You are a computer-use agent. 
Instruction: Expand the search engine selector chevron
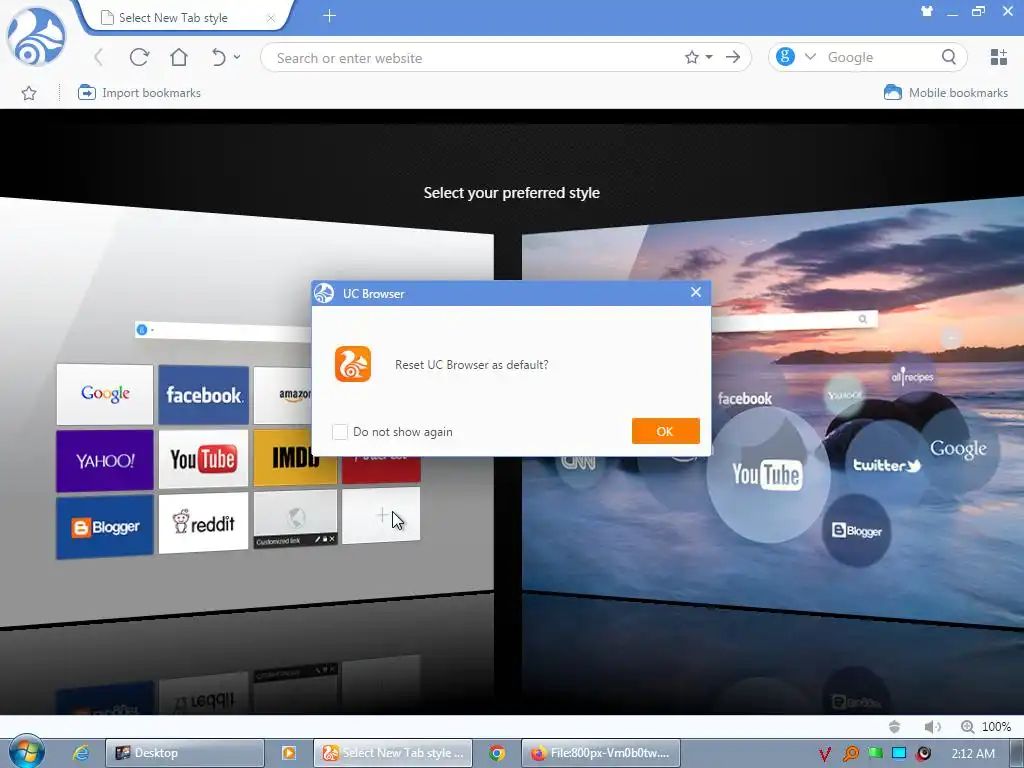point(810,57)
